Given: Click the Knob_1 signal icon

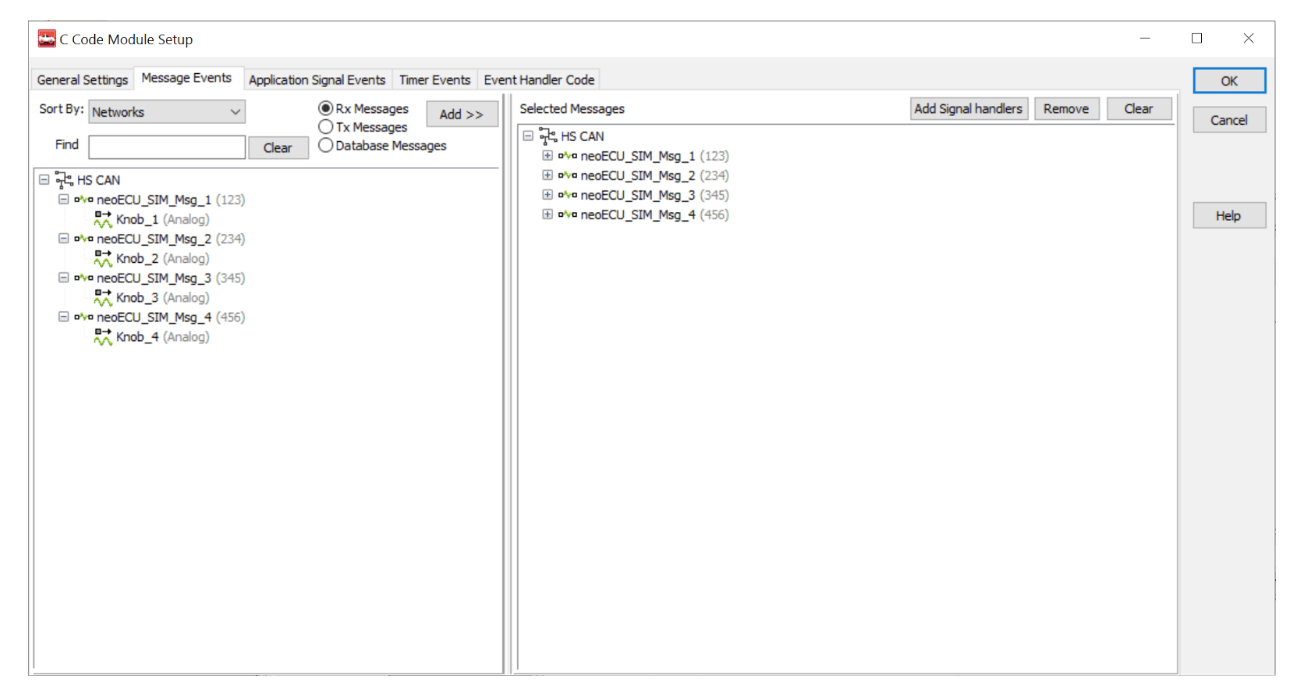Looking at the screenshot, I should pos(103,219).
